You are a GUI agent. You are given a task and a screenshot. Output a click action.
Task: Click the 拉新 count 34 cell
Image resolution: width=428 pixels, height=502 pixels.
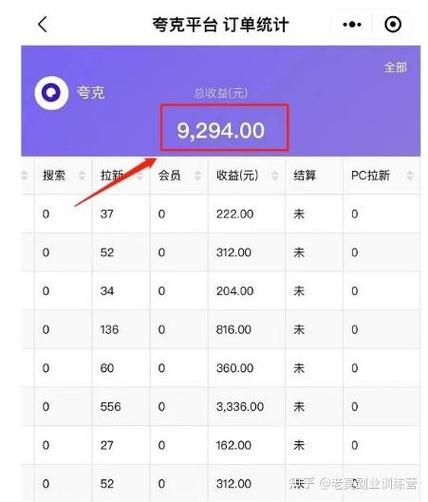tap(107, 291)
